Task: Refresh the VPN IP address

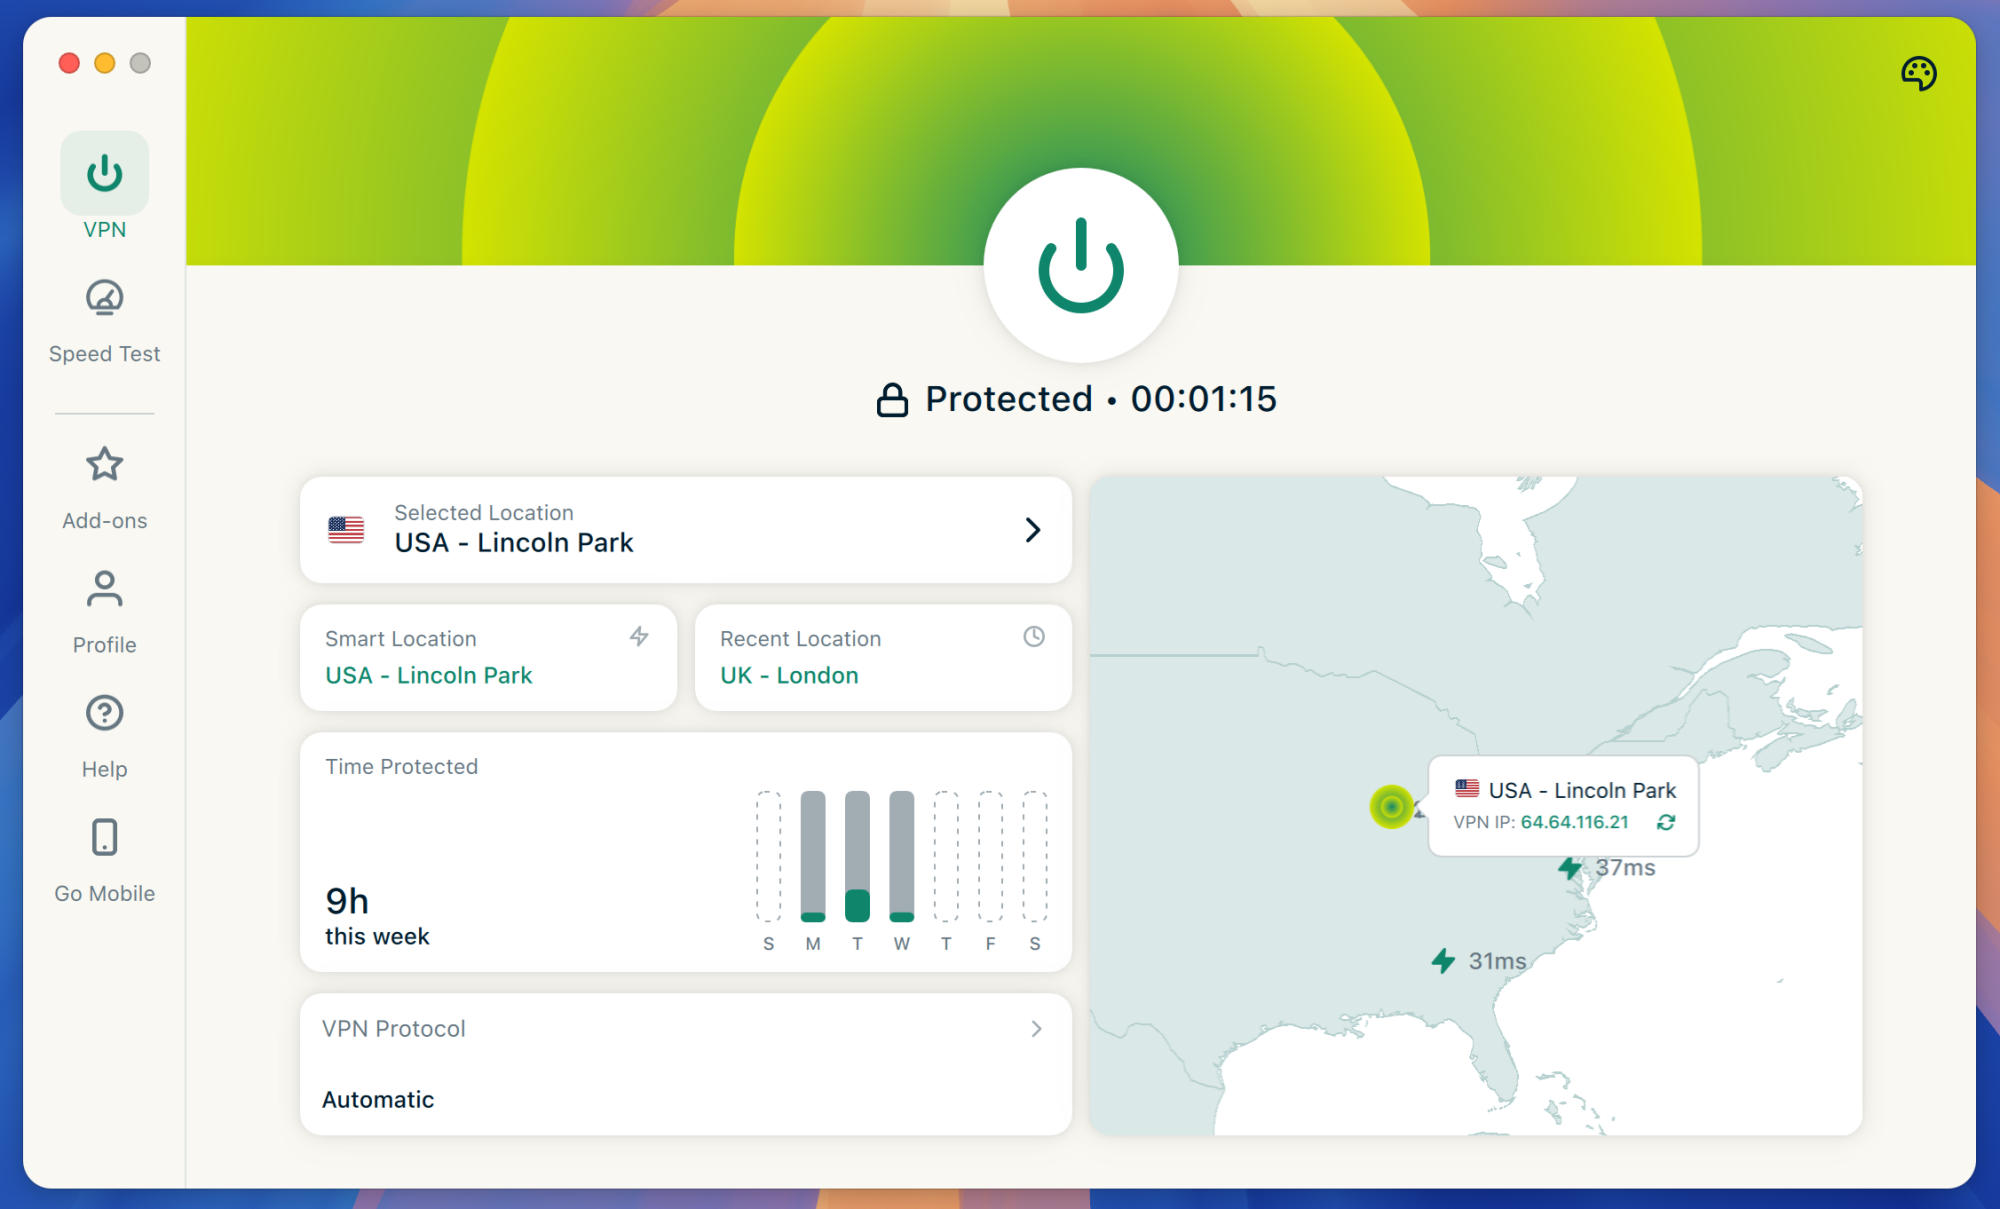Action: 1665,822
